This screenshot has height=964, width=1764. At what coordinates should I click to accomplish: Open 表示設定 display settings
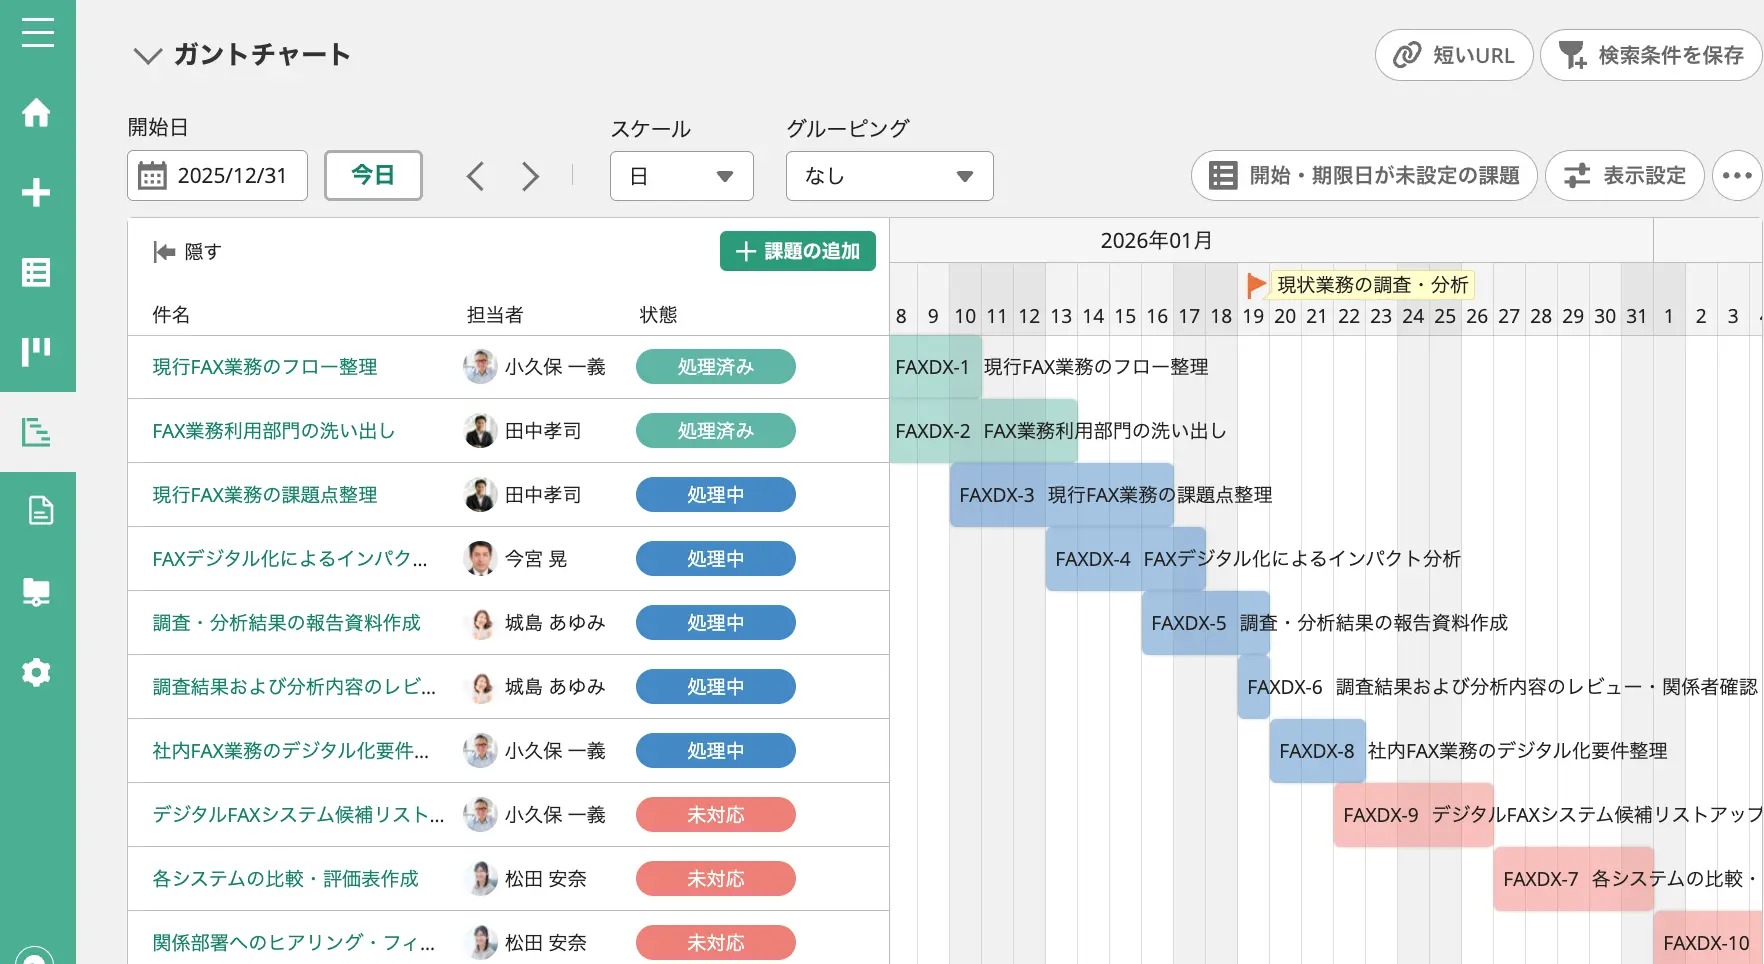tap(1624, 176)
